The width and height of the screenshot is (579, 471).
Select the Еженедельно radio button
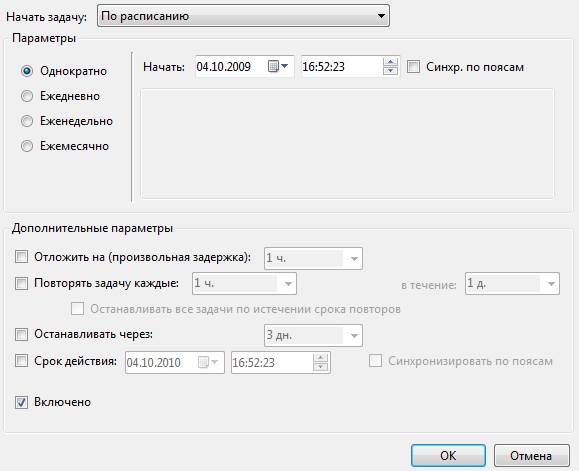tap(27, 121)
